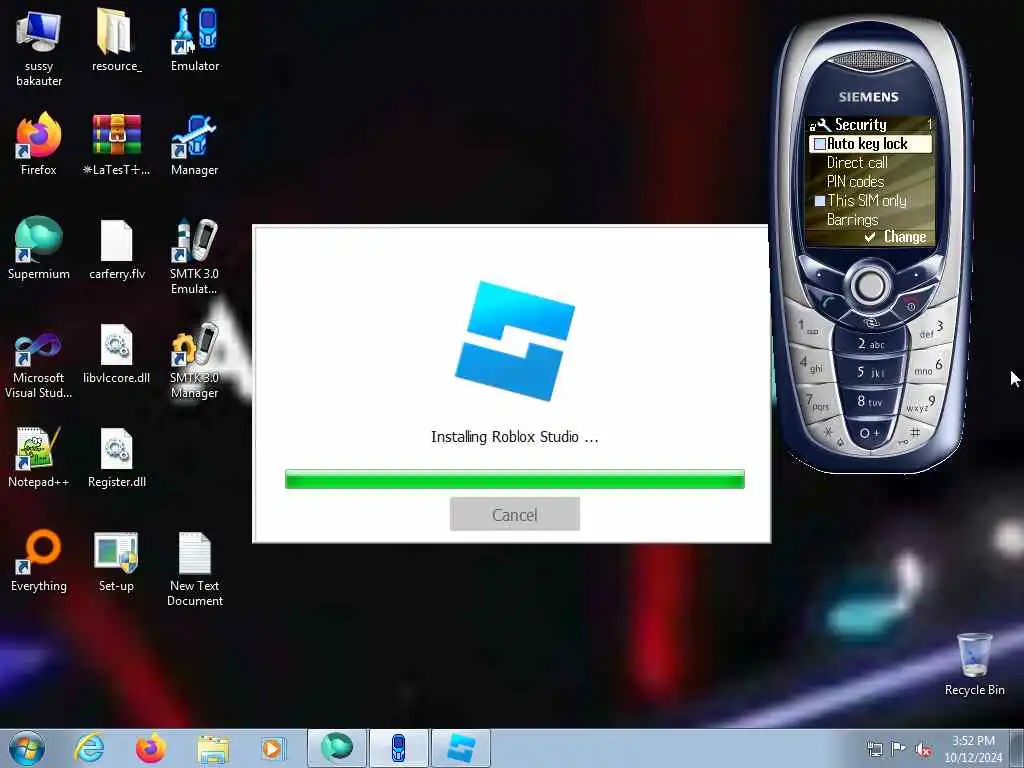
Task: Run the Set-up installer icon
Action: 116,560
